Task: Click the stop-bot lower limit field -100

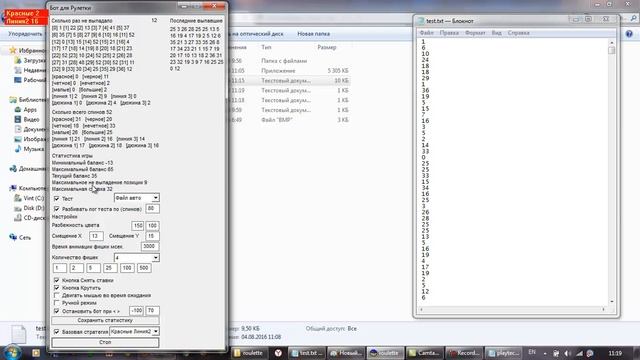Action: point(136,311)
